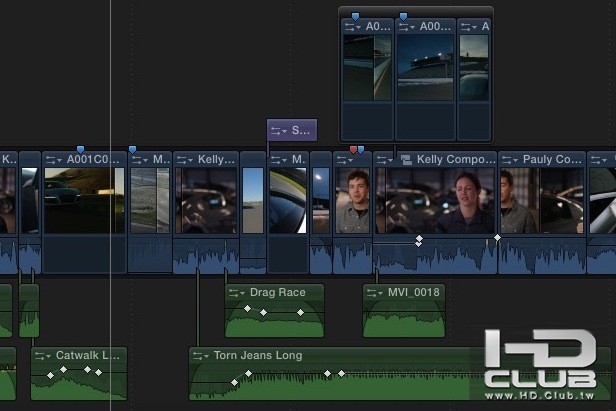Click the Torn Jeans Long clip name
This screenshot has height=411, width=616.
click(x=258, y=356)
